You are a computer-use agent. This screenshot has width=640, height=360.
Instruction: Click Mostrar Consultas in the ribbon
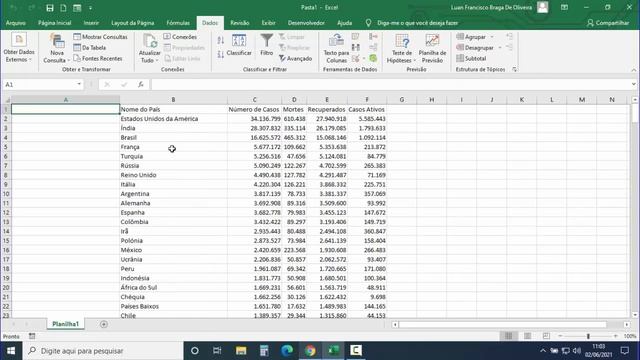[100, 37]
